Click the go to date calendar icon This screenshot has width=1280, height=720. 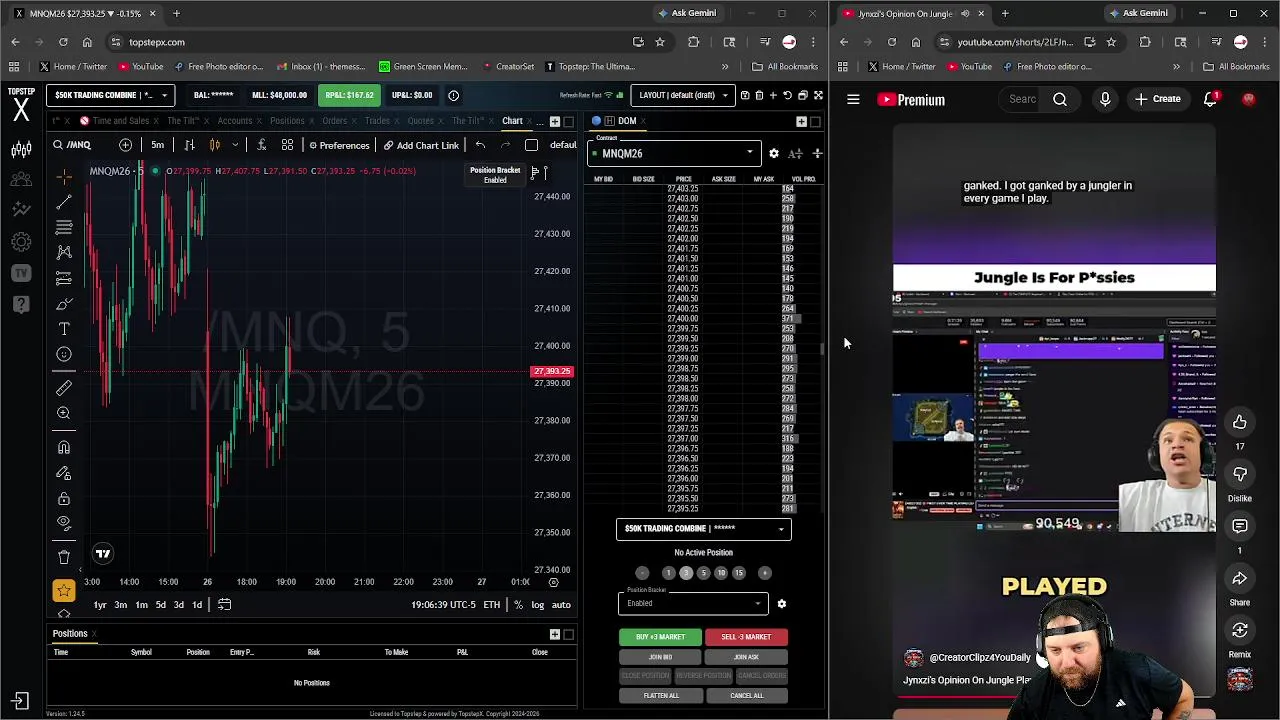(224, 604)
